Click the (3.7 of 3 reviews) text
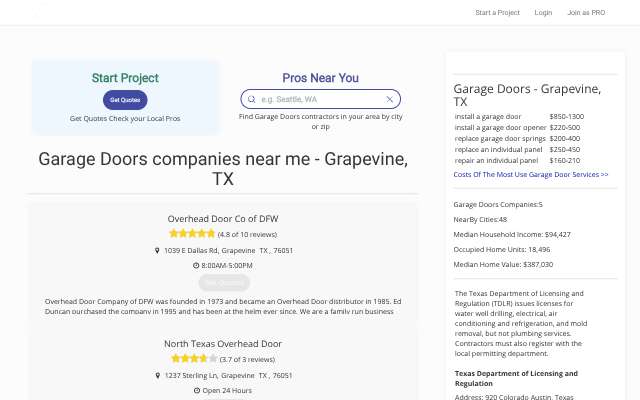Viewport: 640px width, 400px height. [x=247, y=359]
